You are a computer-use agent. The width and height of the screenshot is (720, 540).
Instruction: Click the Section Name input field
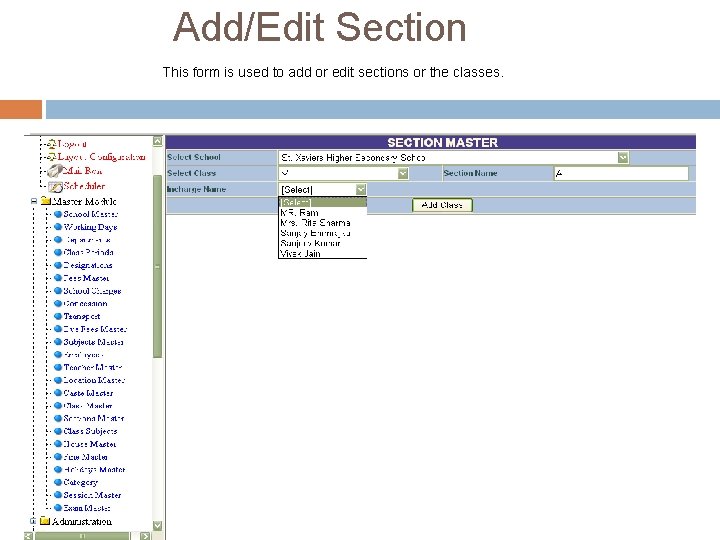point(621,173)
